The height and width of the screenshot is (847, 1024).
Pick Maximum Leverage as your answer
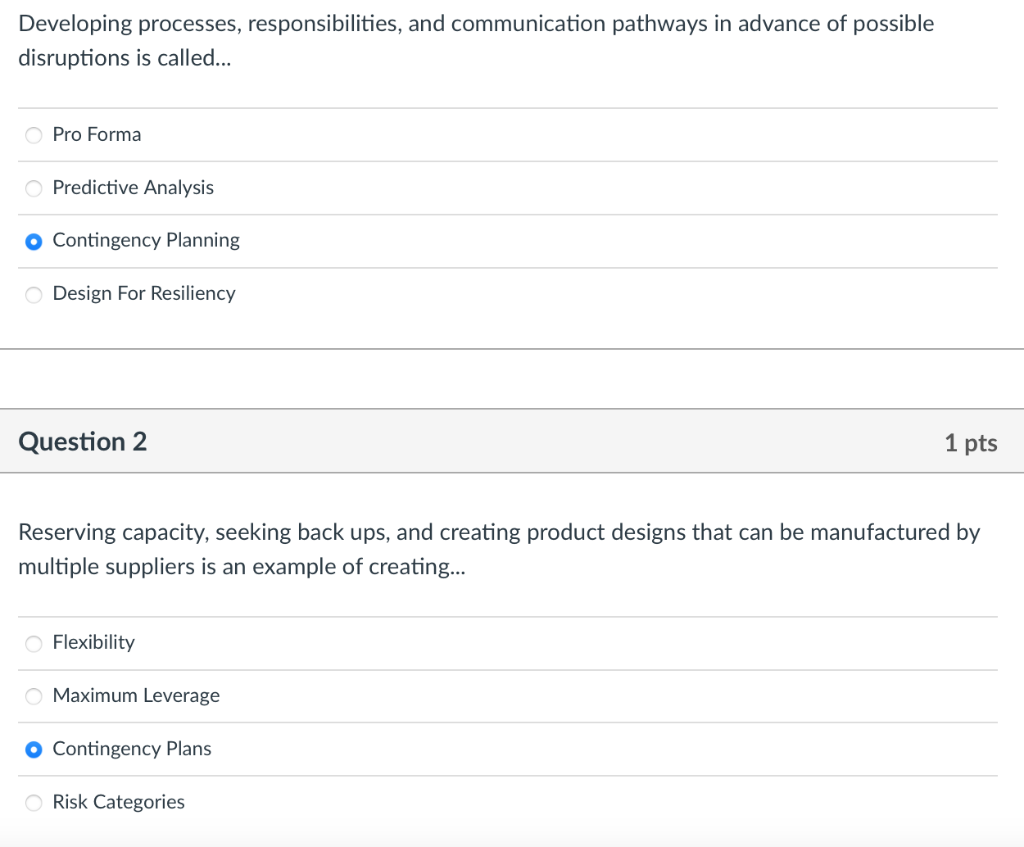[x=33, y=696]
